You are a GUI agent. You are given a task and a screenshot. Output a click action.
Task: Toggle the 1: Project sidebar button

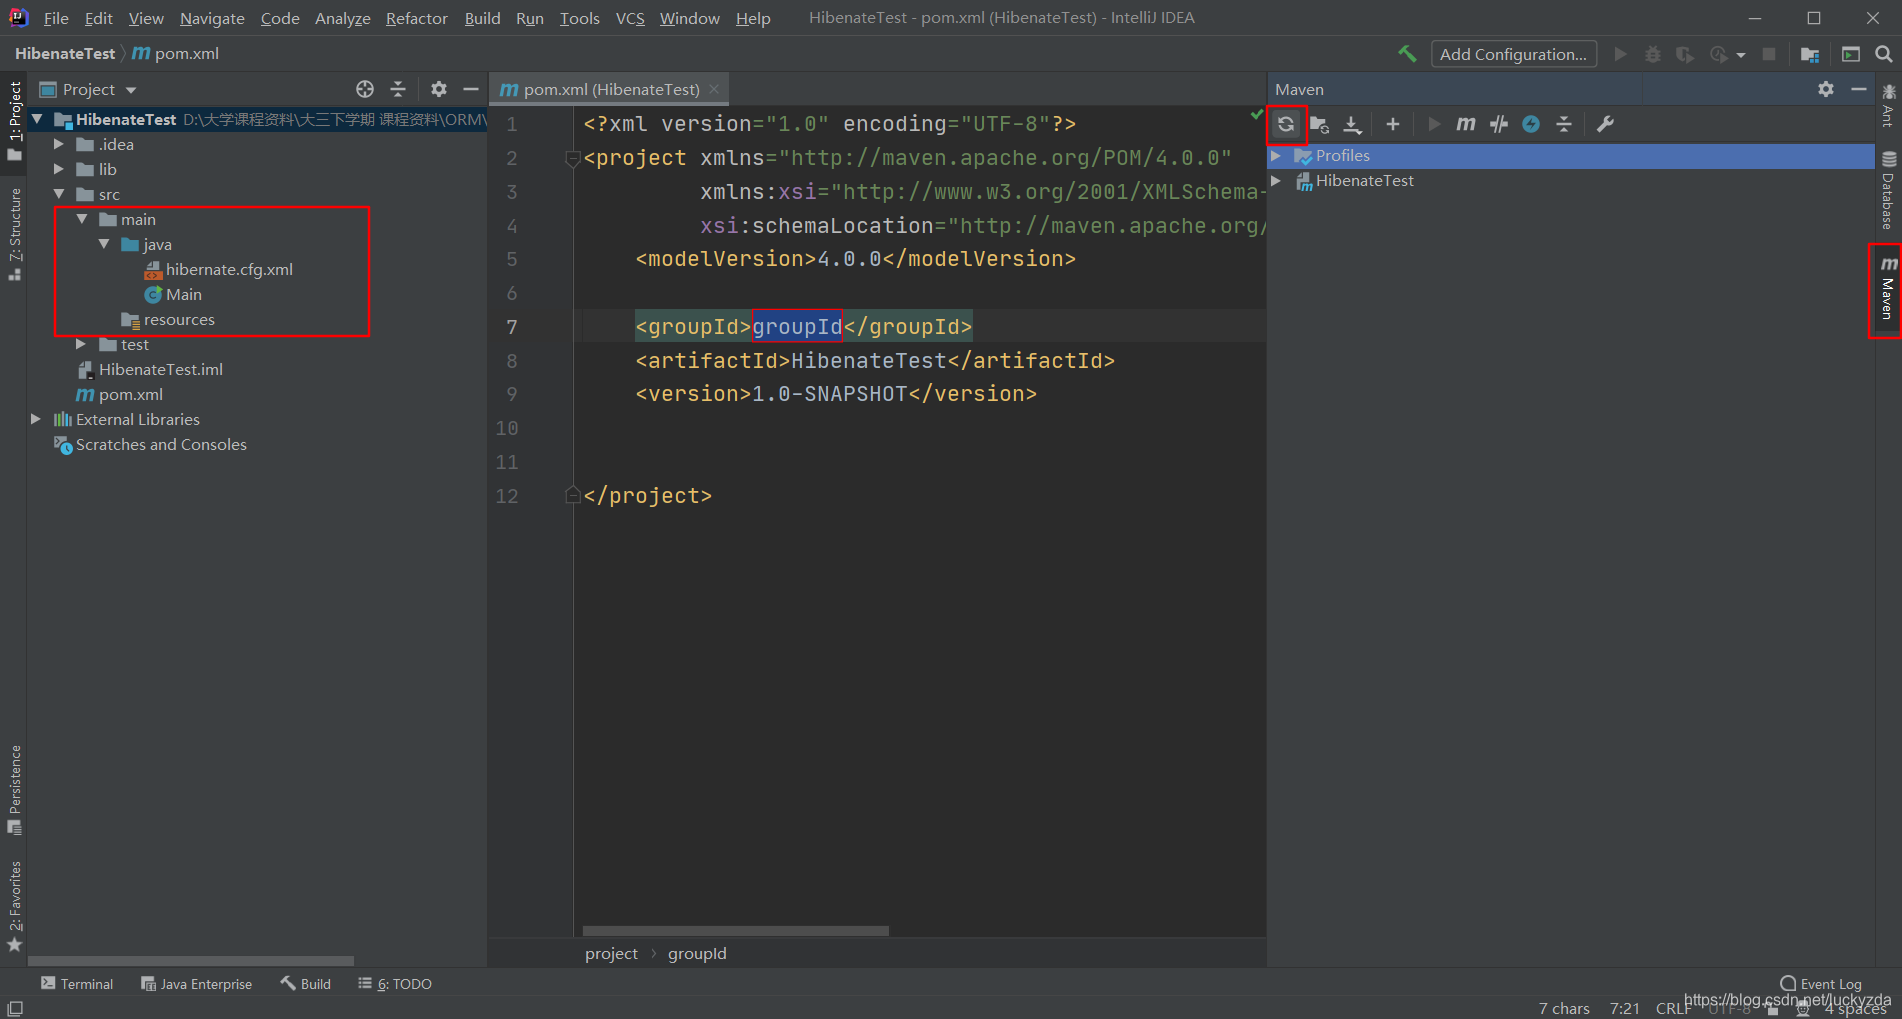pos(14,120)
